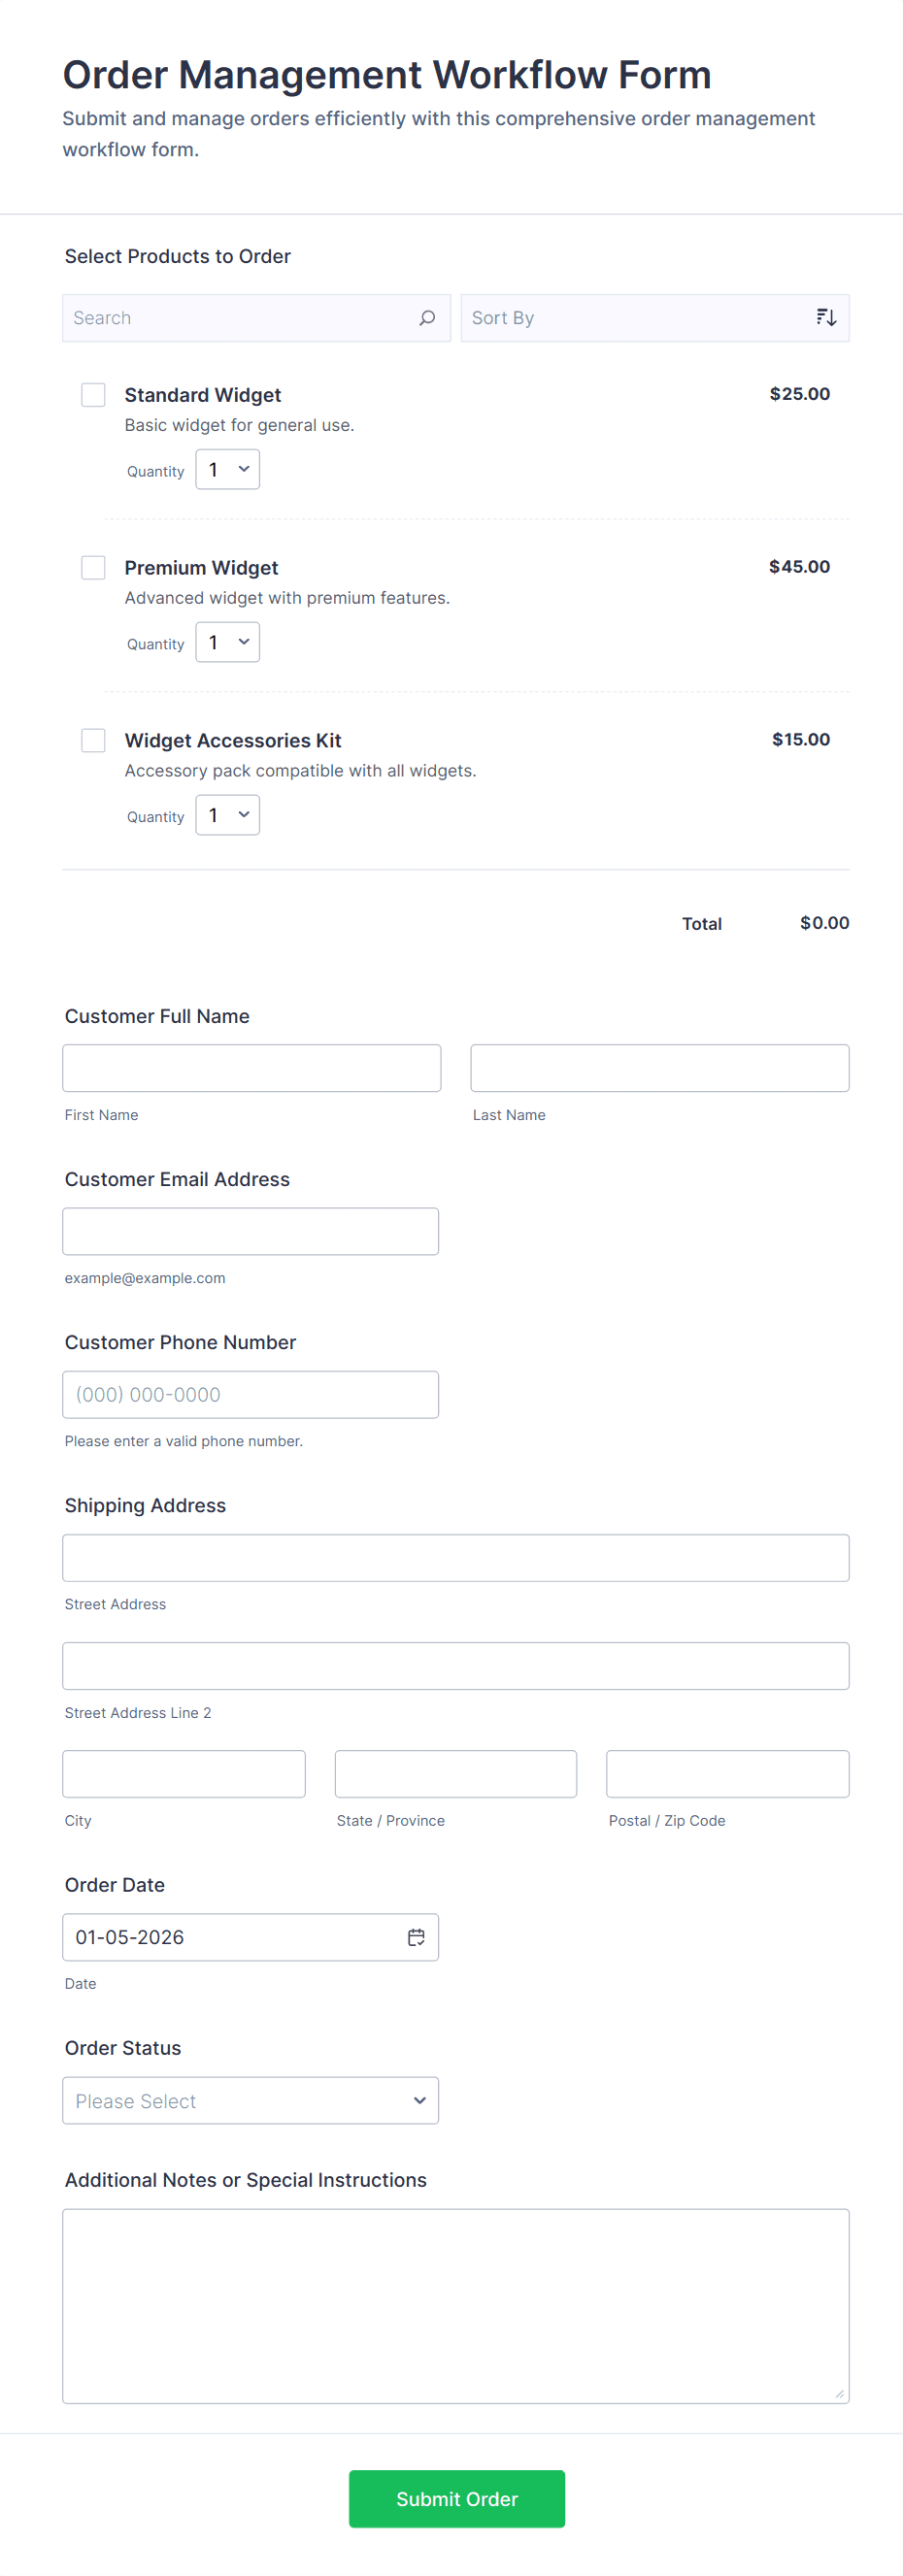Open the Order Status dropdown

(250, 2100)
